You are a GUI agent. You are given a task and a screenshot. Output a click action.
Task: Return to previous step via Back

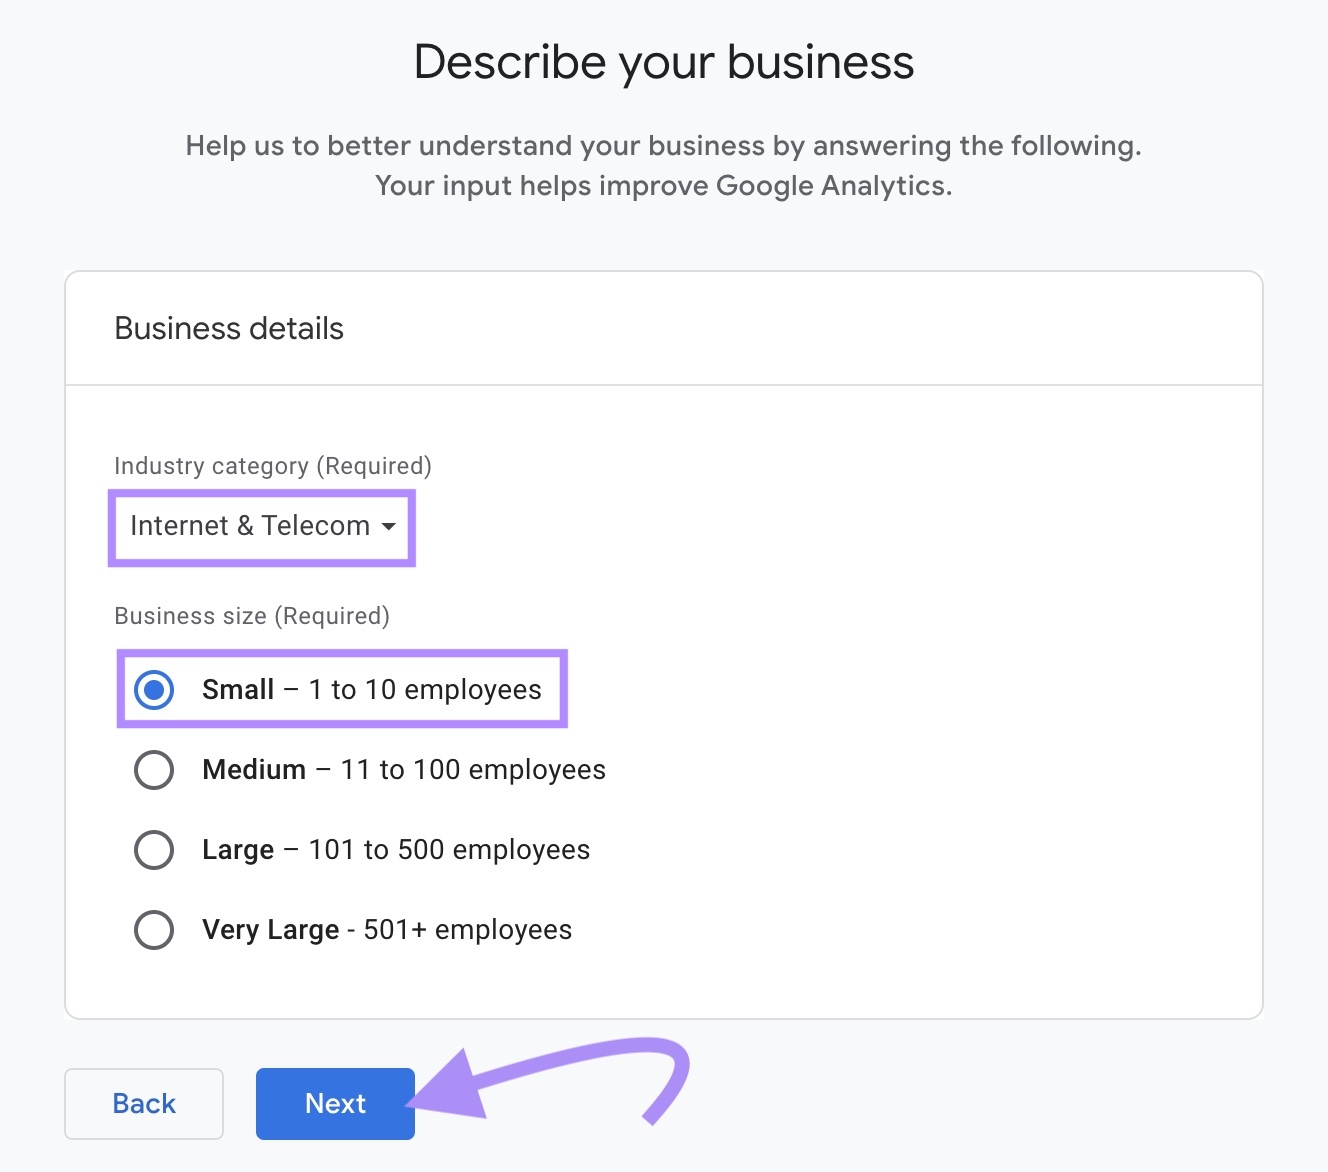(x=143, y=1103)
